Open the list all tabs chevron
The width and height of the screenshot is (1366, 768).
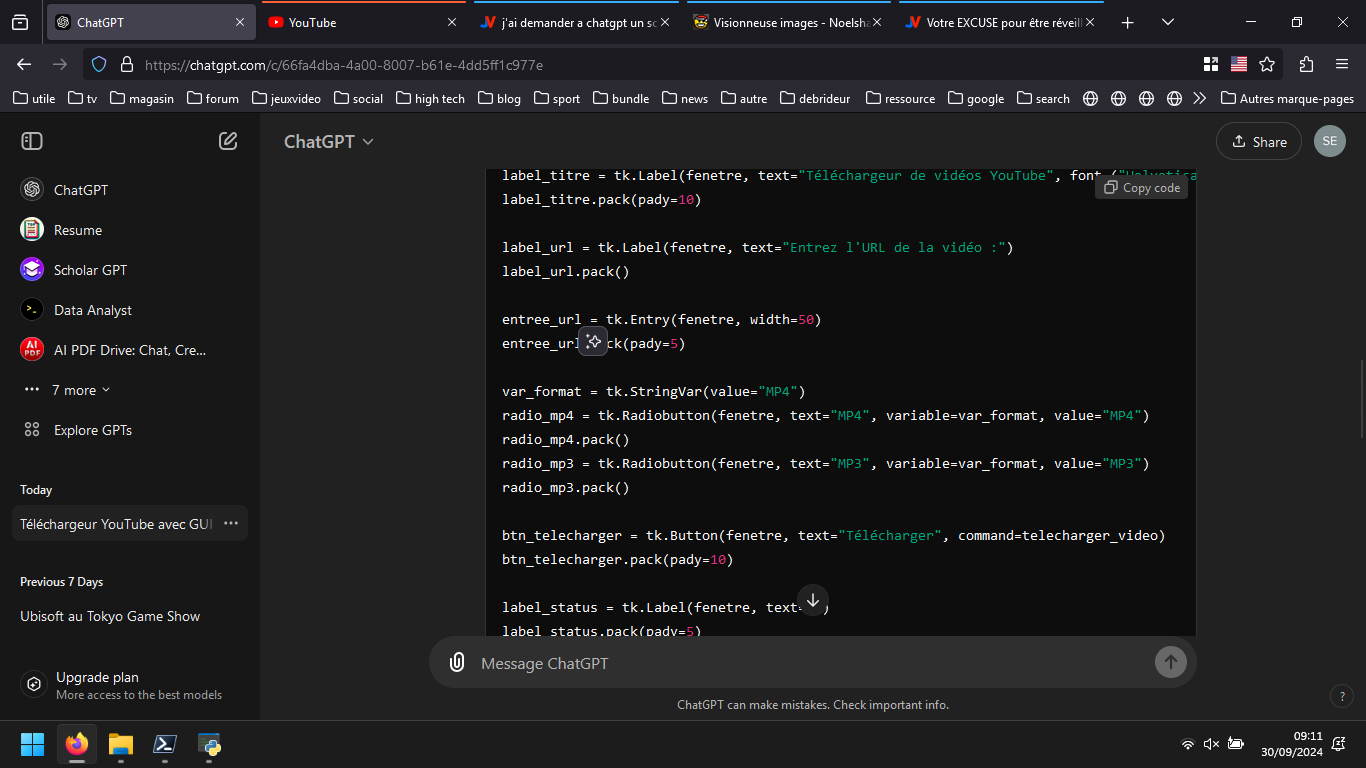tap(1167, 22)
